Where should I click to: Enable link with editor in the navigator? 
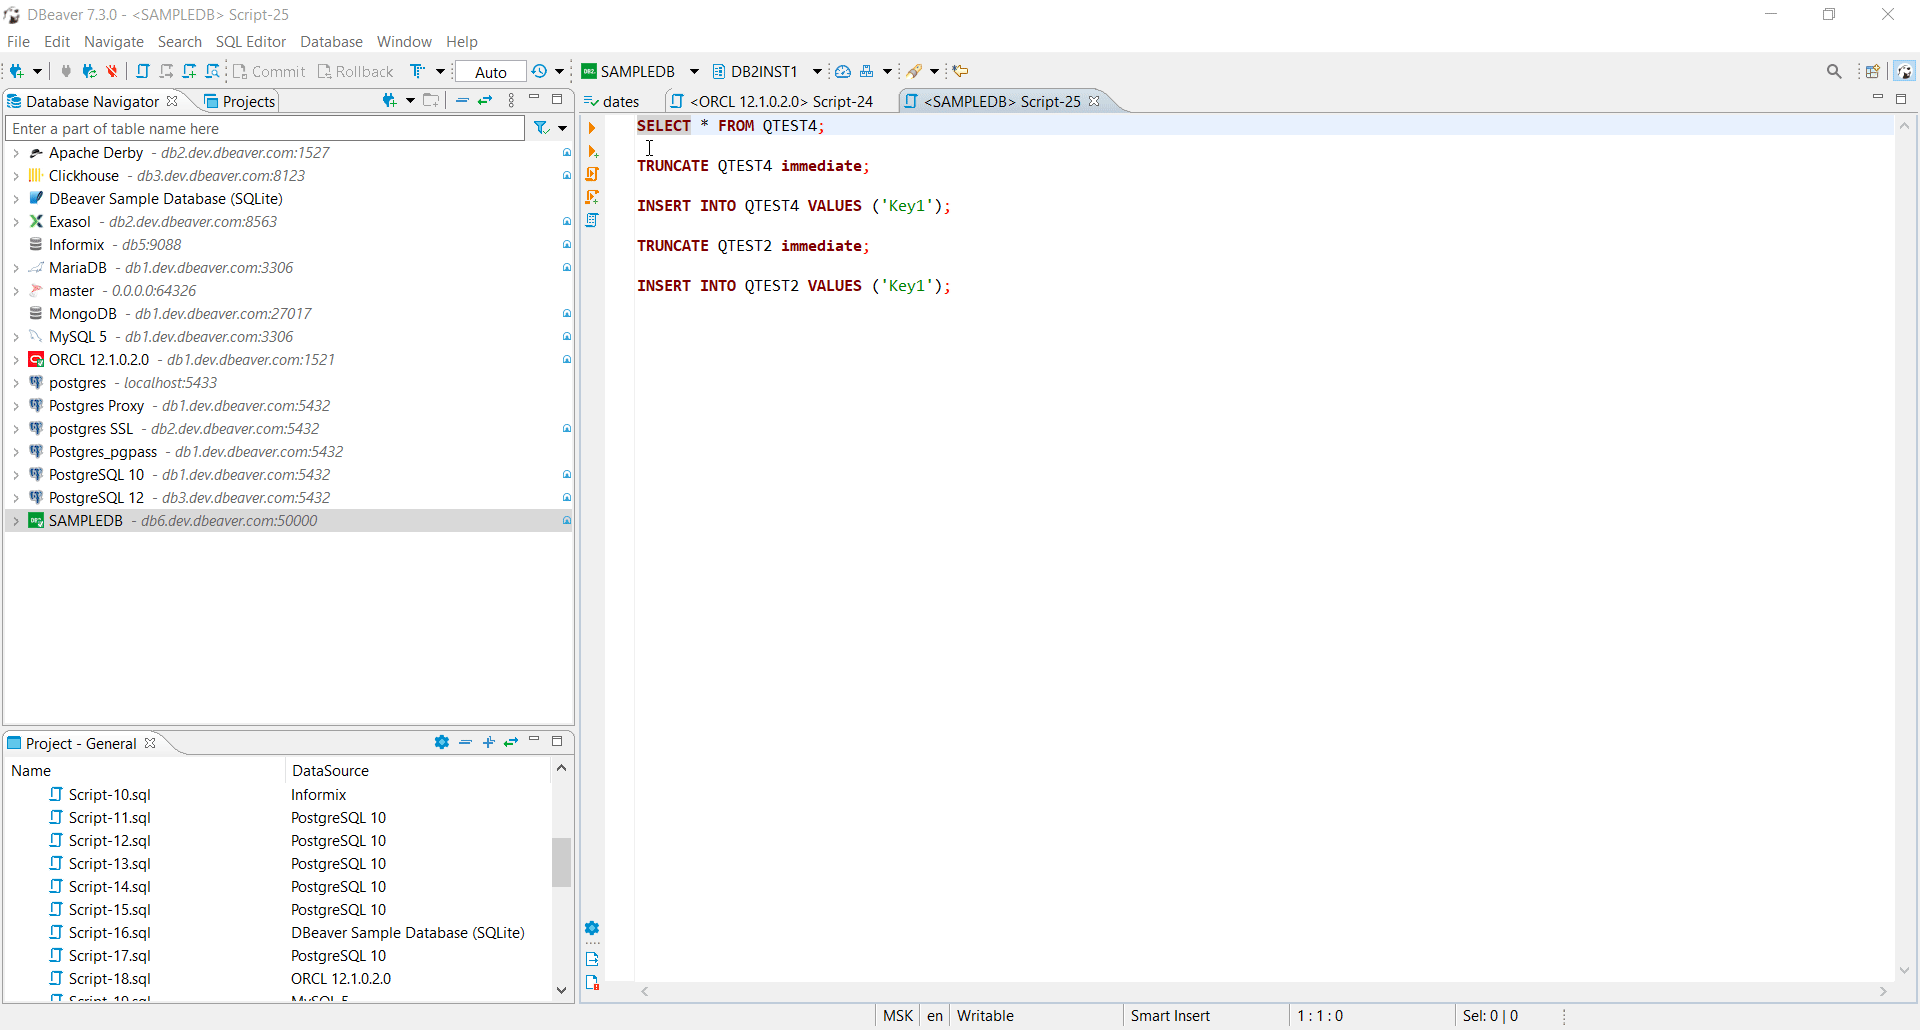[485, 100]
